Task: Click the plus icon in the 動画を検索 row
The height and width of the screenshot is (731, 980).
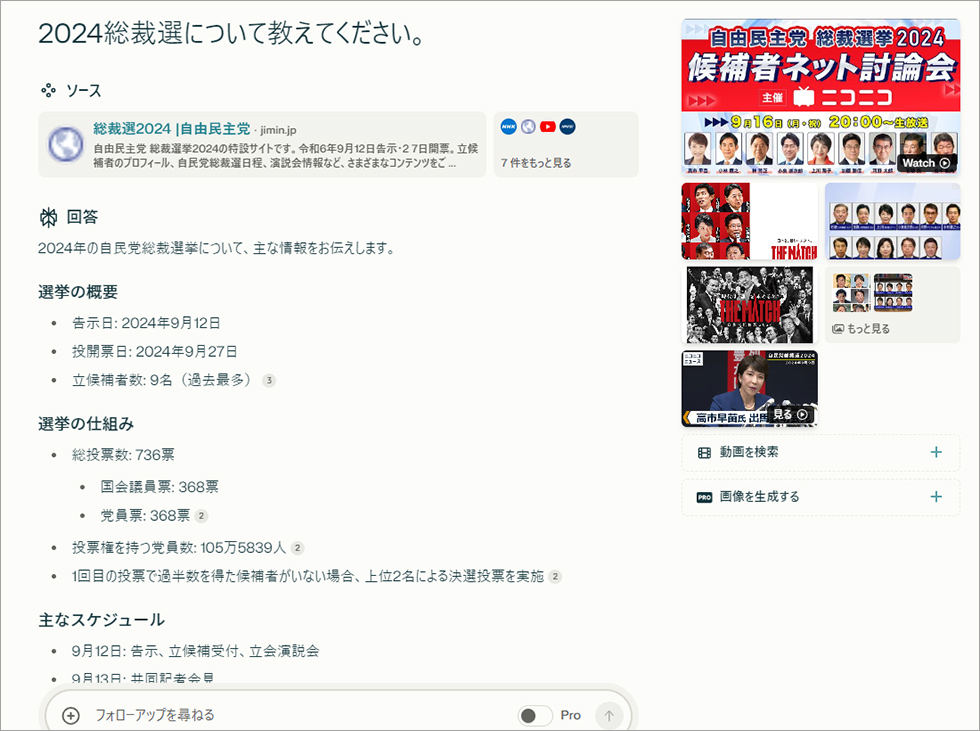Action: point(936,452)
